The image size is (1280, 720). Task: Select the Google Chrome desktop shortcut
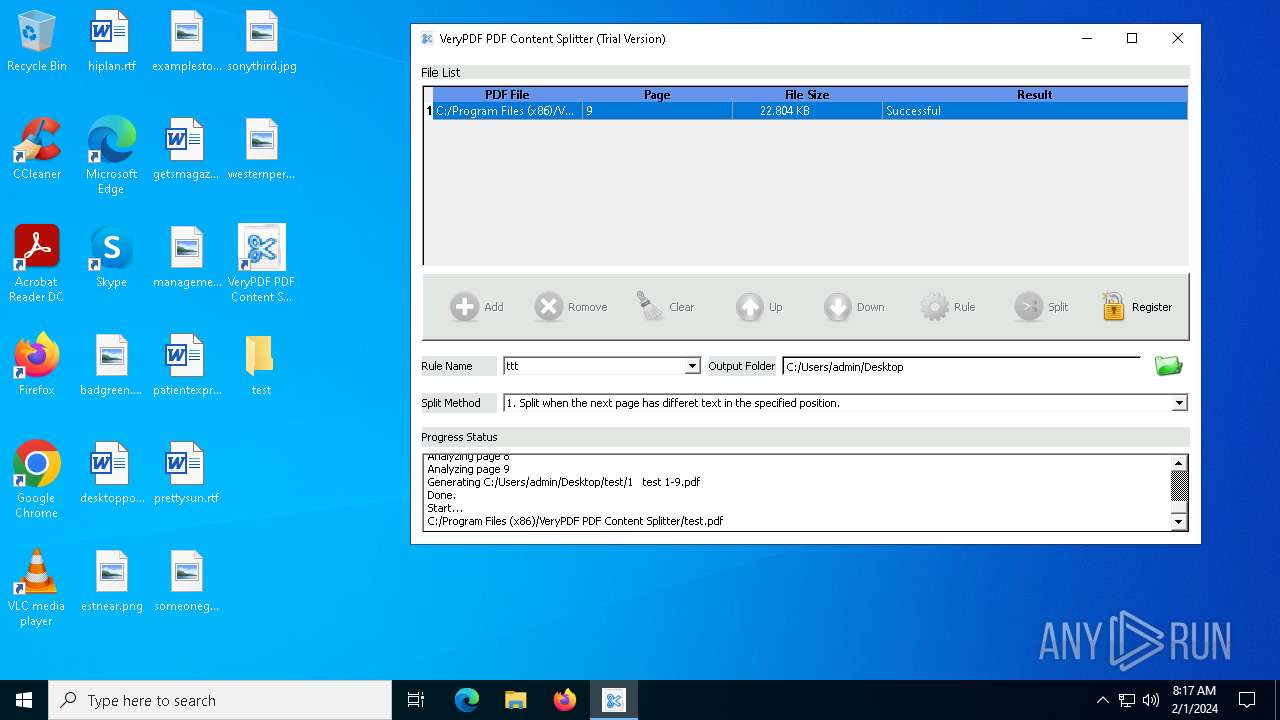pos(37,481)
